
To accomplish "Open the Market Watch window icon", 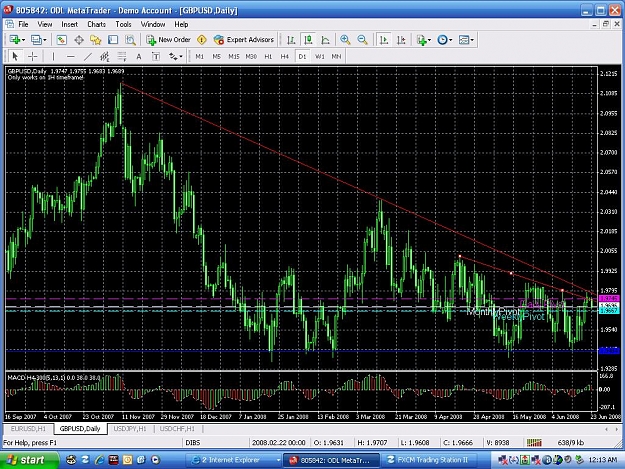I will 62,40.
